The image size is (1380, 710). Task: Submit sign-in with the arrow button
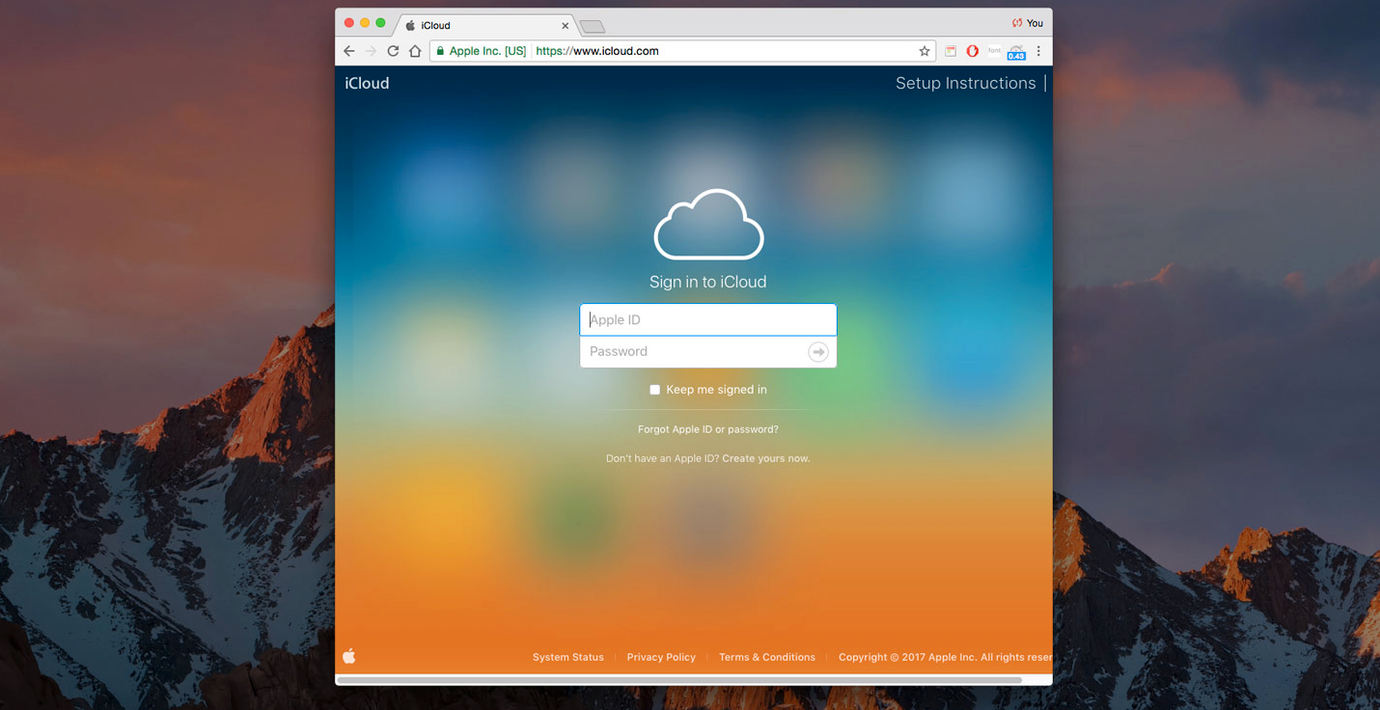click(818, 352)
